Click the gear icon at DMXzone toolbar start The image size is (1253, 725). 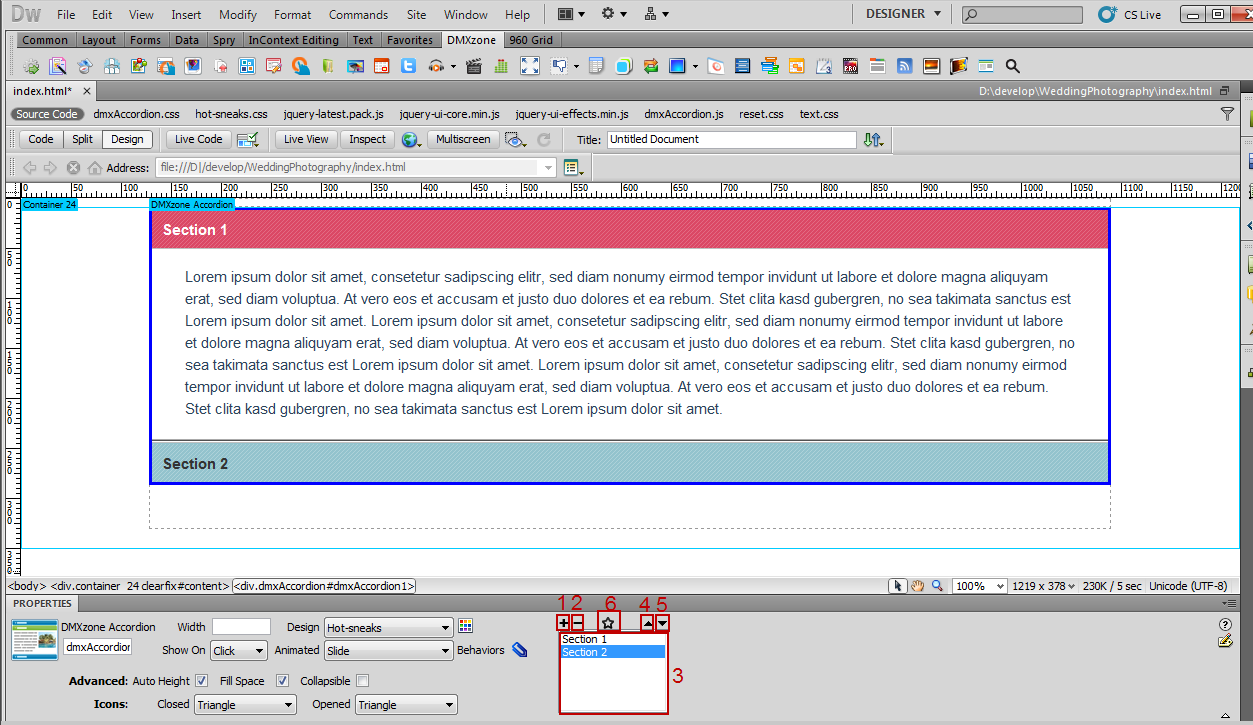pos(32,66)
